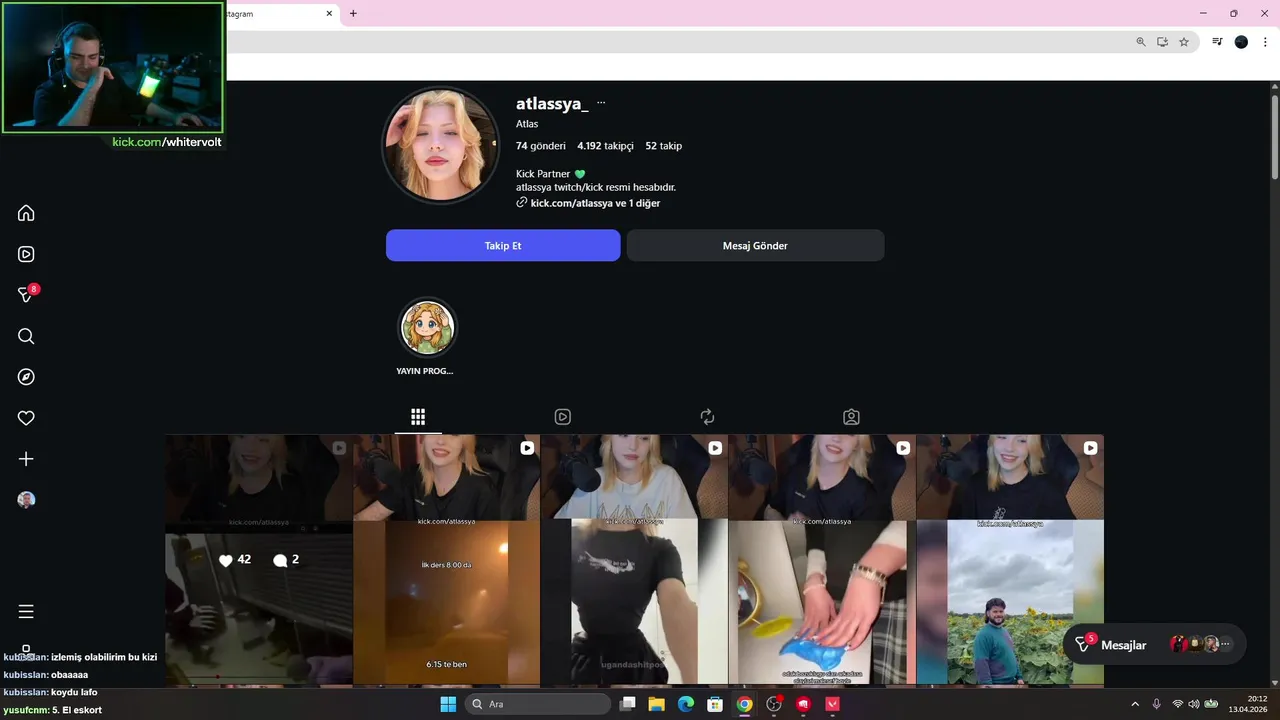Open Task View on taskbar

[628, 704]
